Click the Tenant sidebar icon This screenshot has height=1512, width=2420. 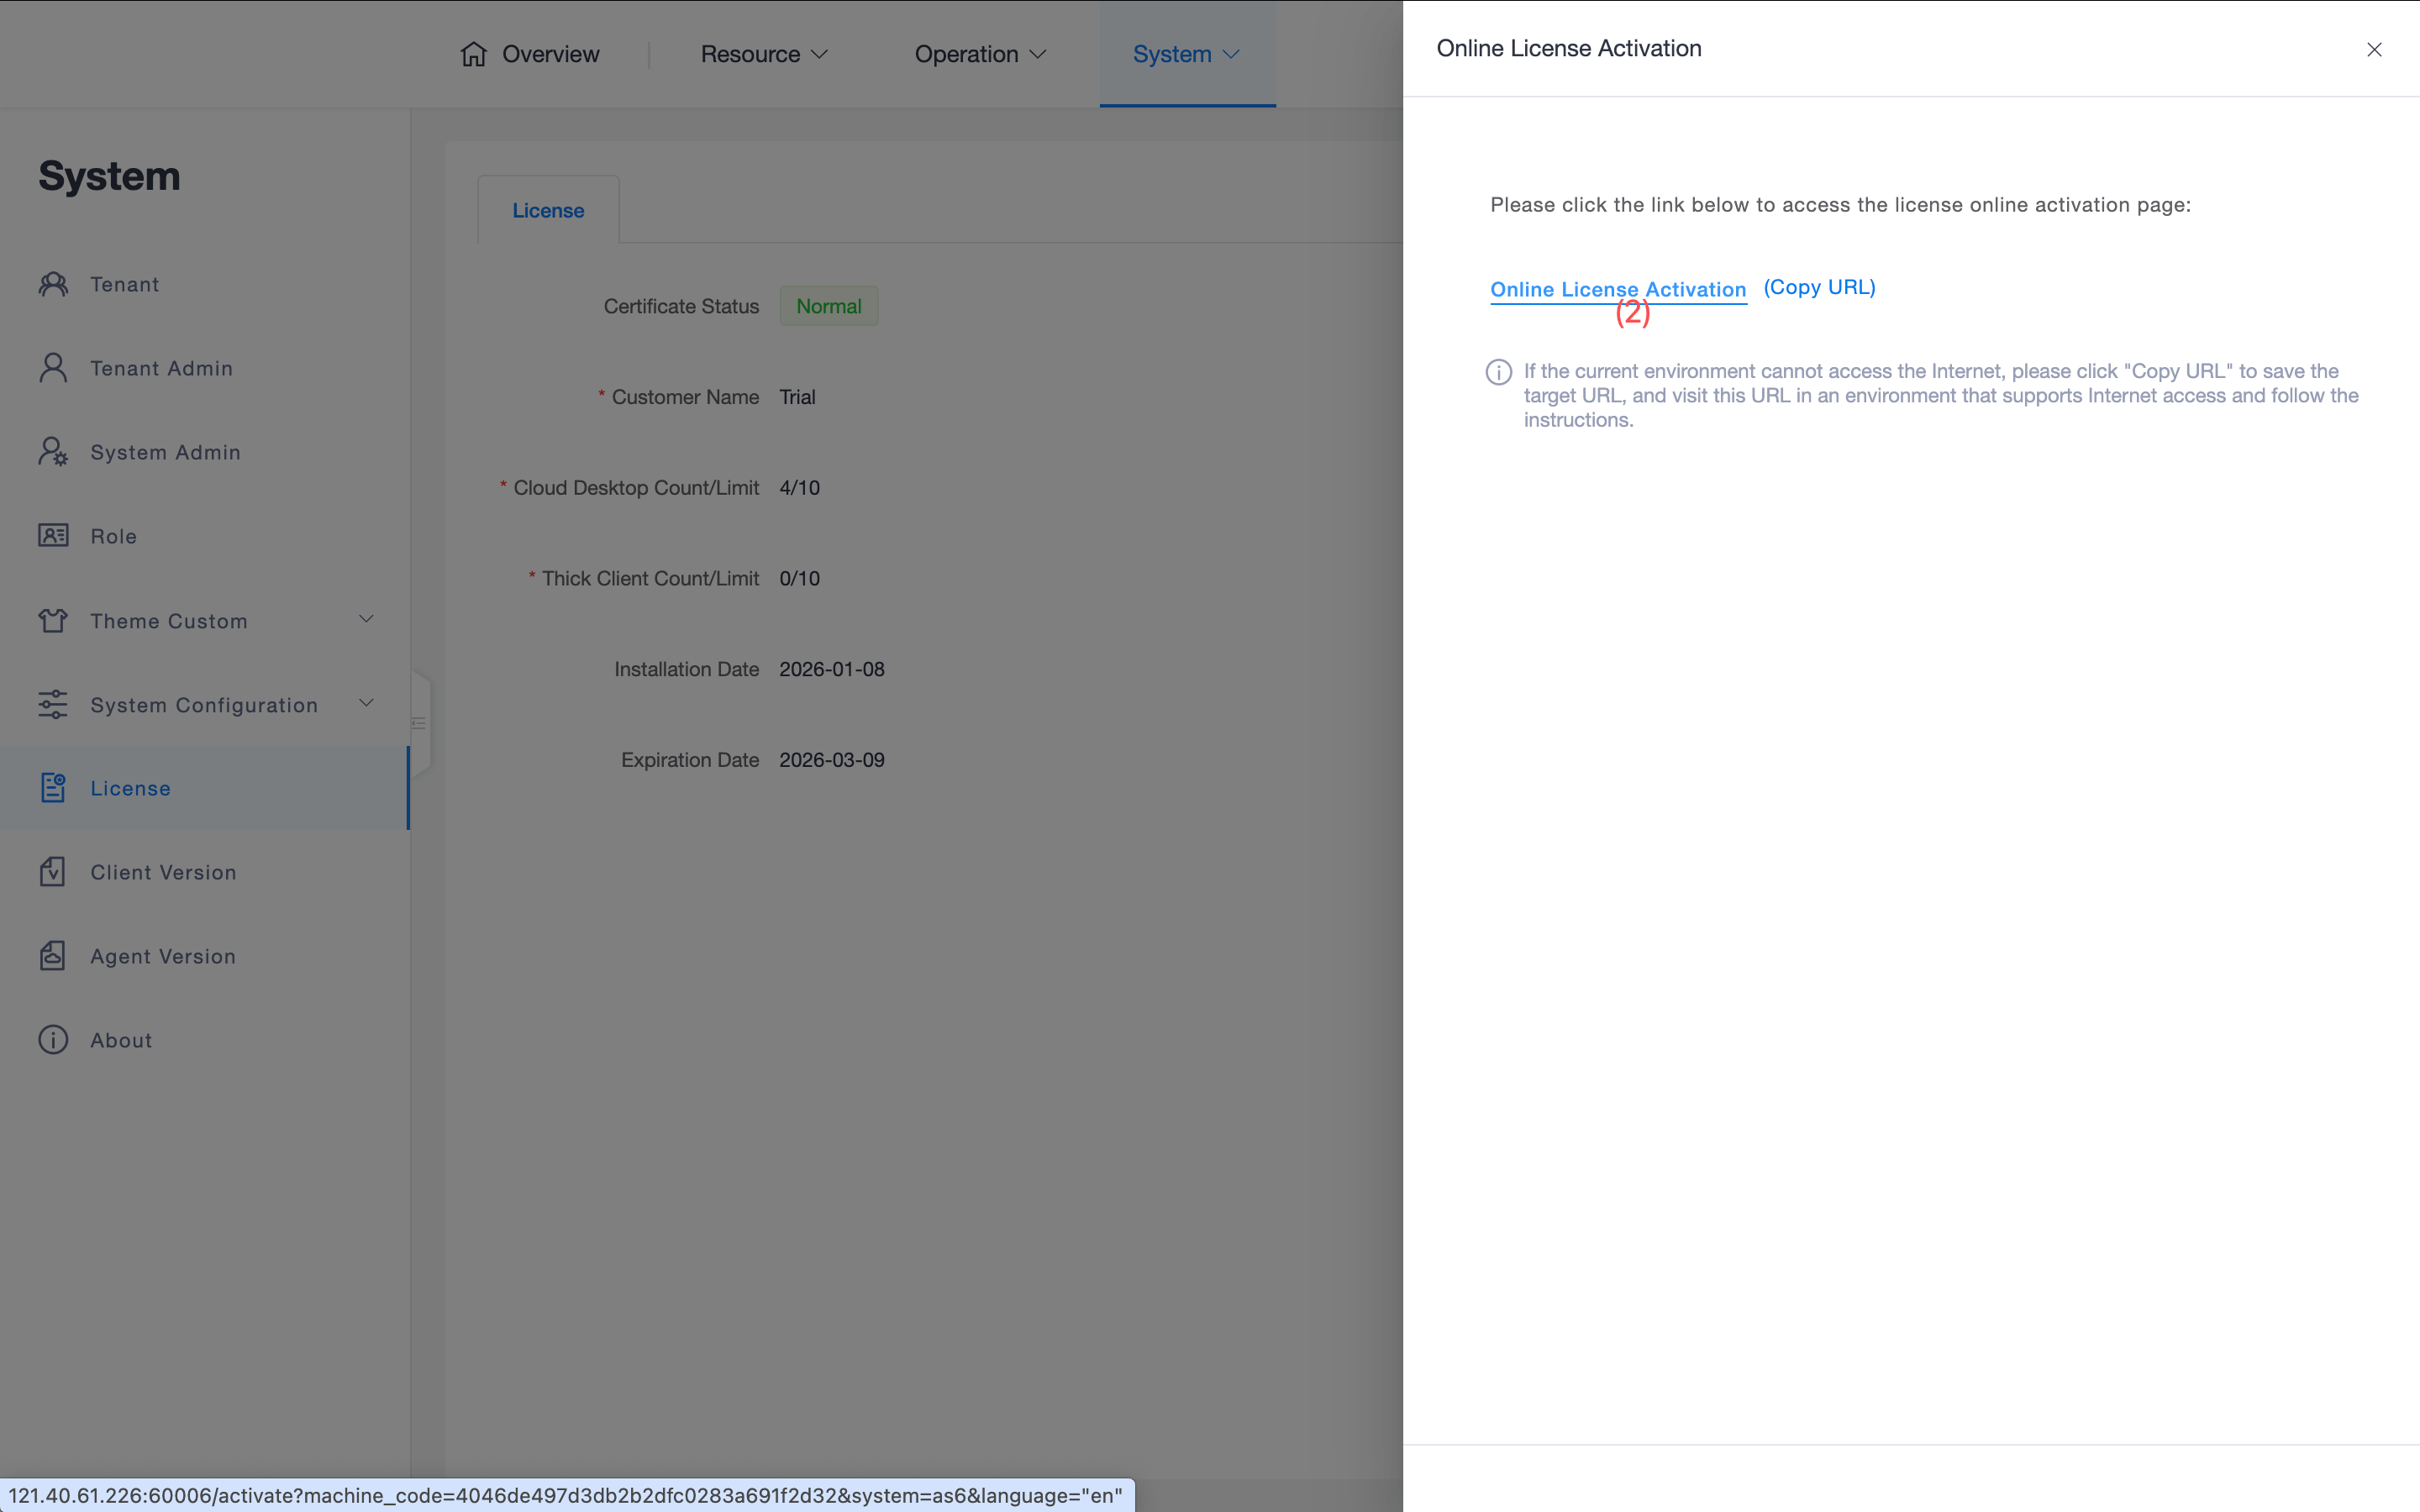pyautogui.click(x=53, y=284)
